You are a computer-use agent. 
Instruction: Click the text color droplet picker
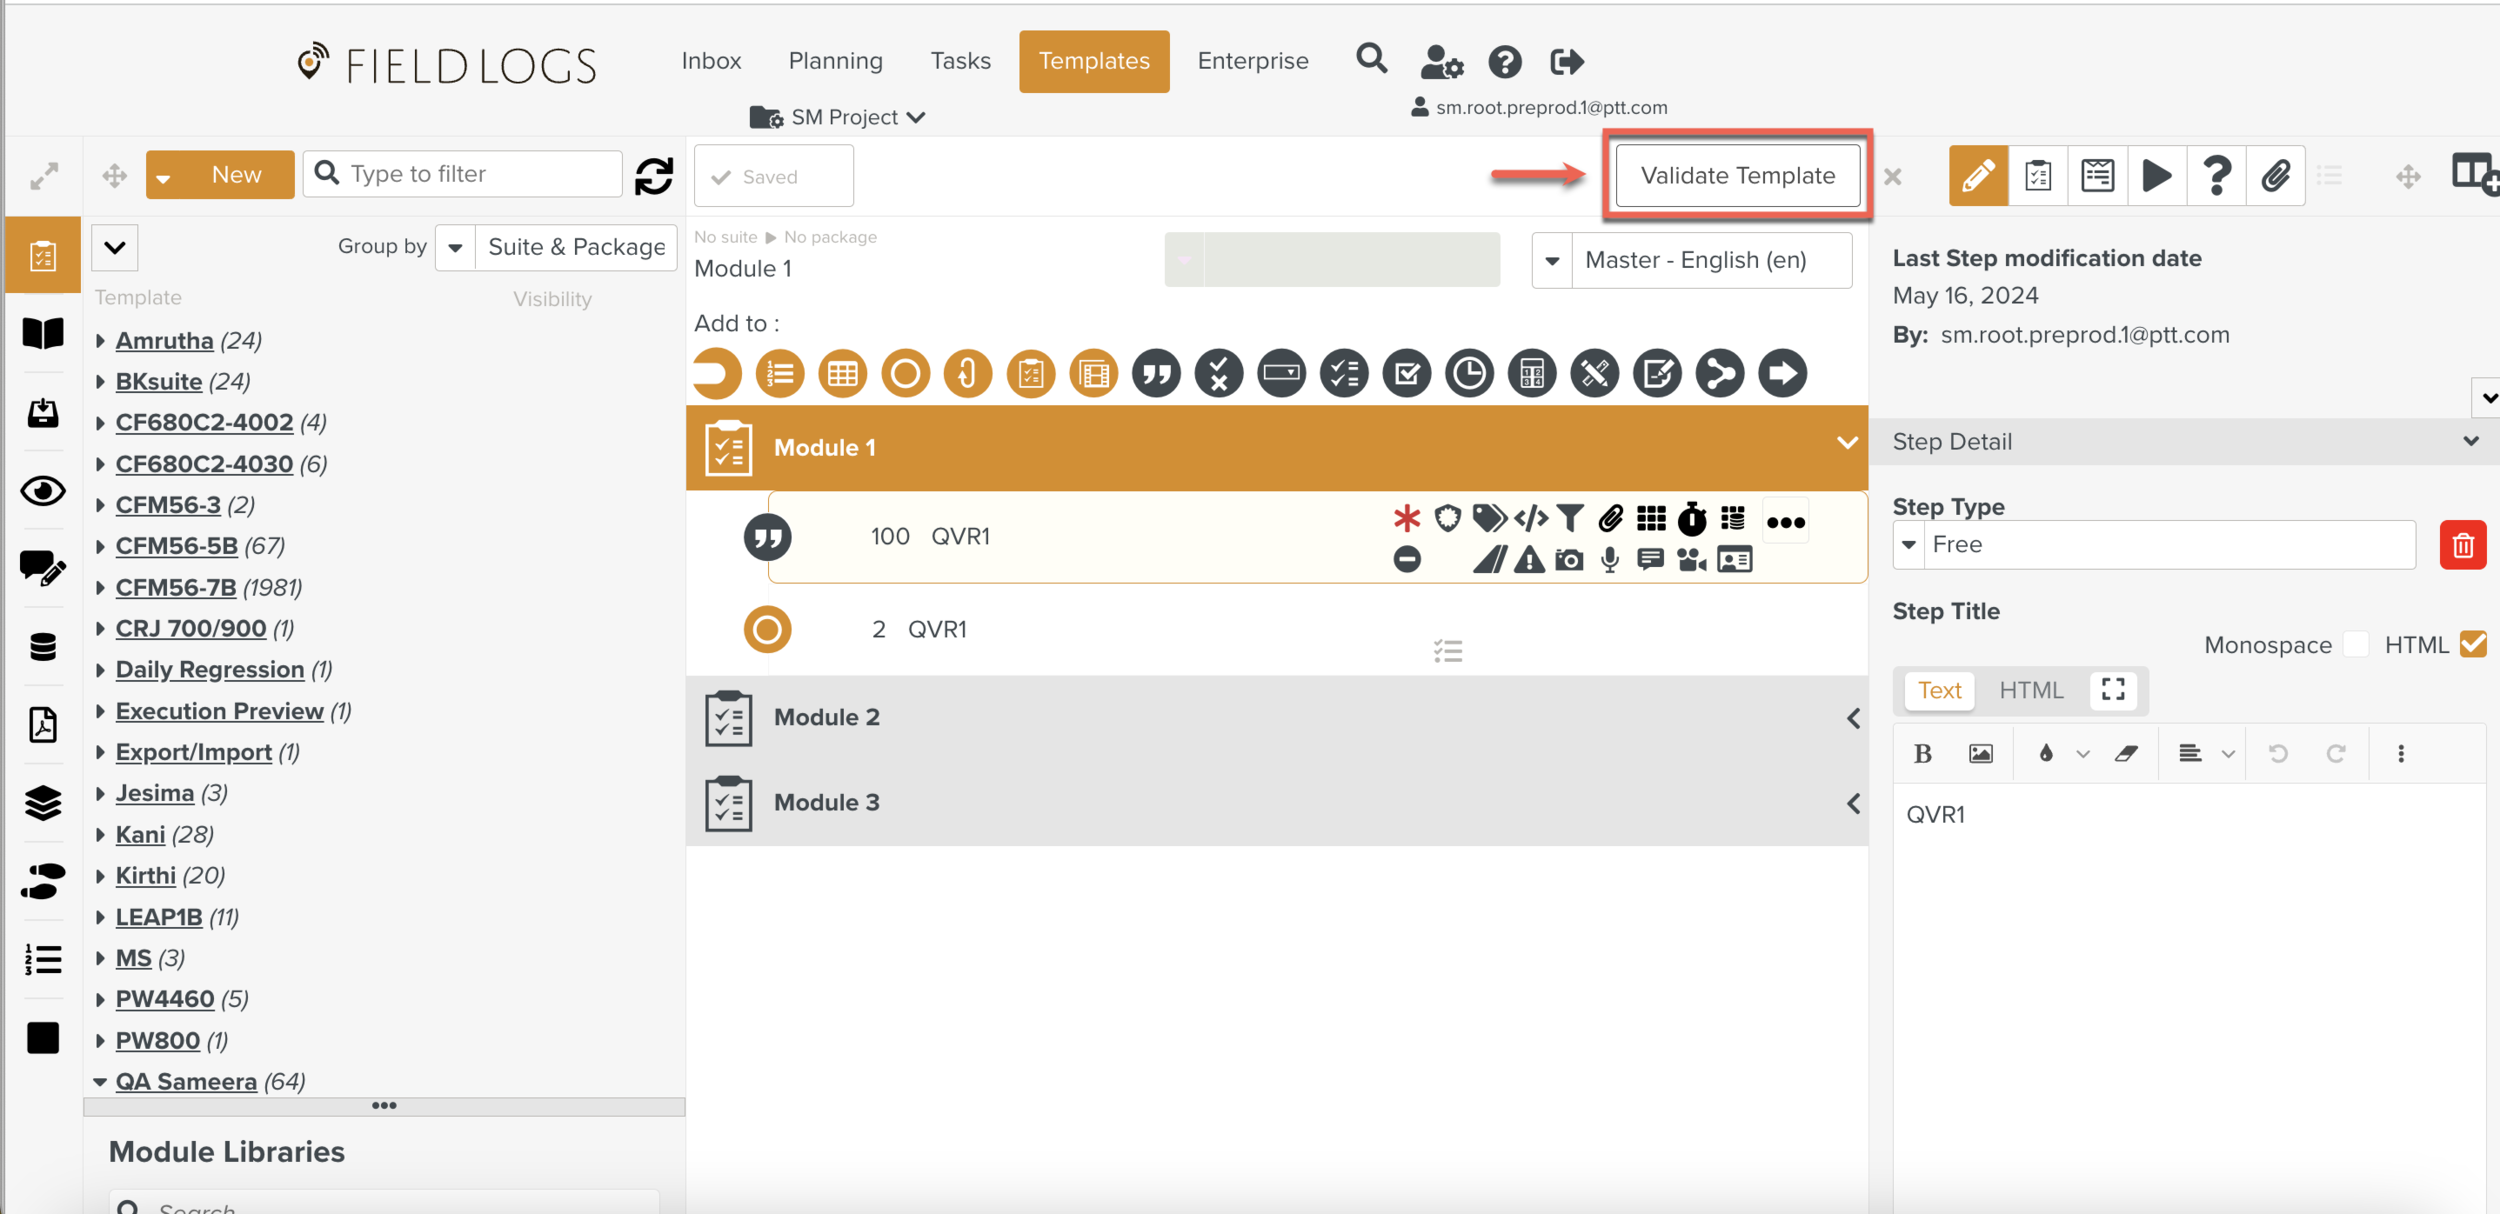(2046, 754)
